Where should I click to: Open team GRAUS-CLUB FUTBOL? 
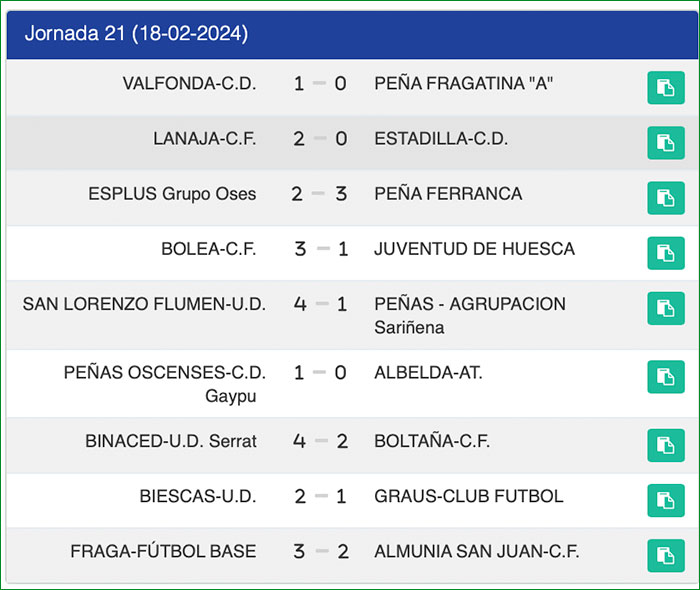468,496
